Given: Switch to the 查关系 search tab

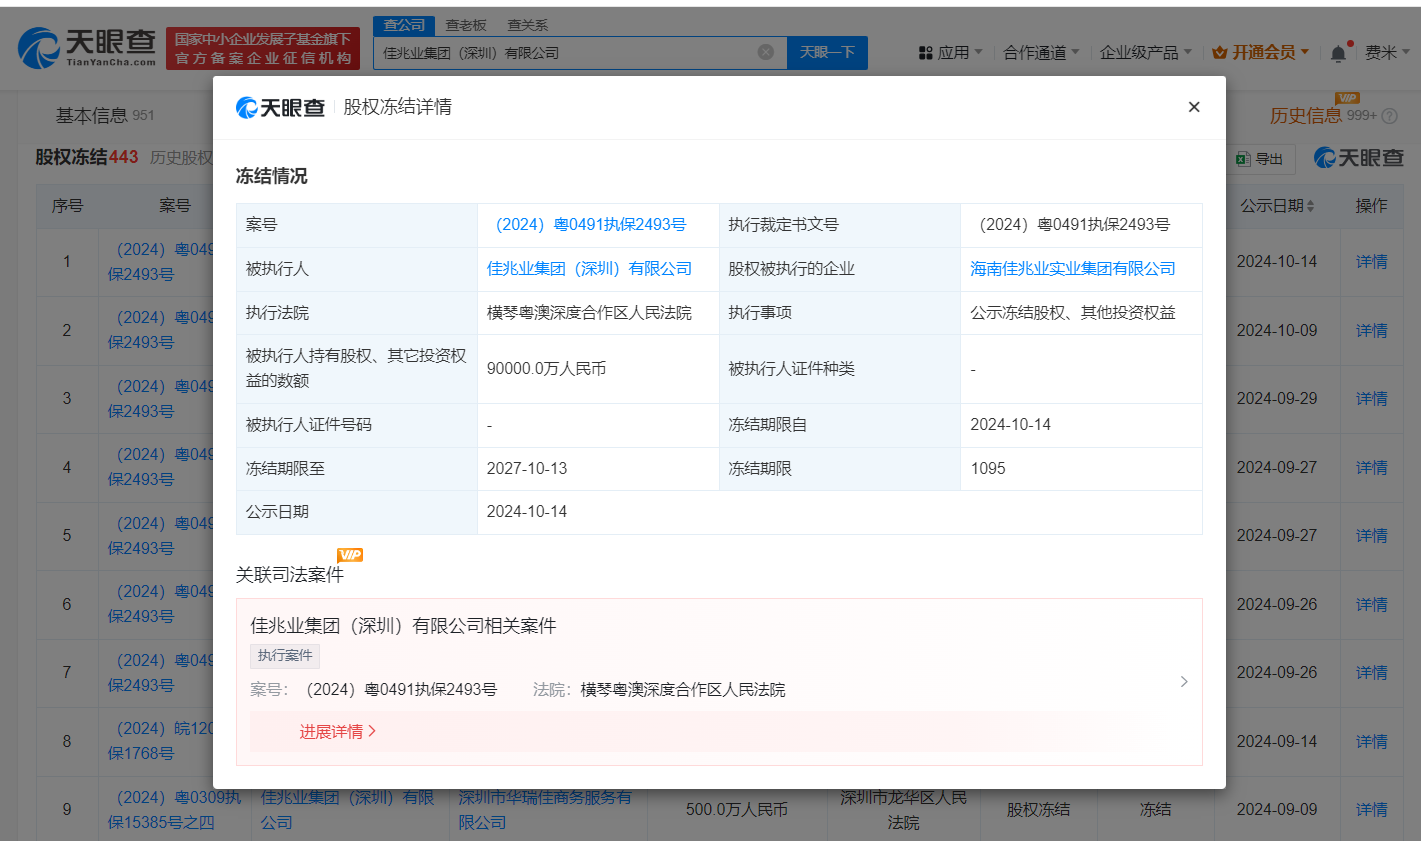Looking at the screenshot, I should tap(527, 25).
